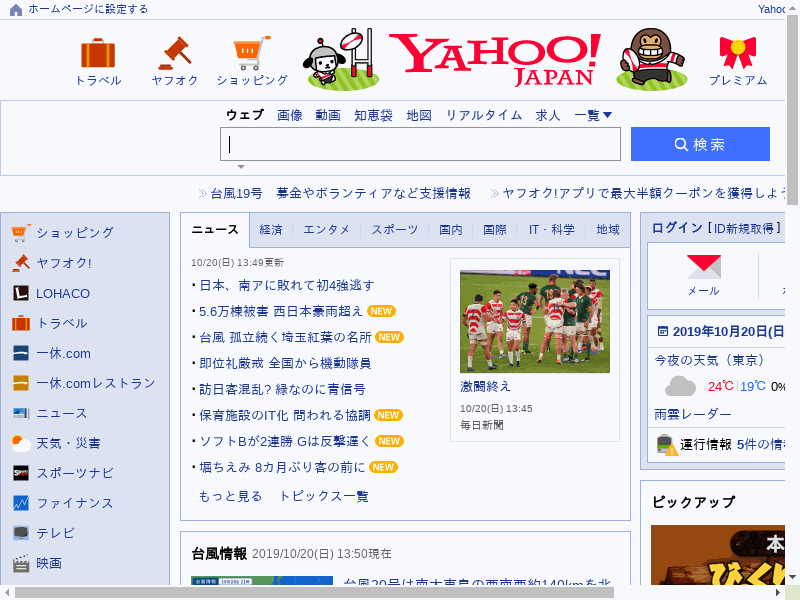The height and width of the screenshot is (600, 800).
Task: Open headline ソフトBが2連勝 Gは反撃遅く
Action: point(285,441)
